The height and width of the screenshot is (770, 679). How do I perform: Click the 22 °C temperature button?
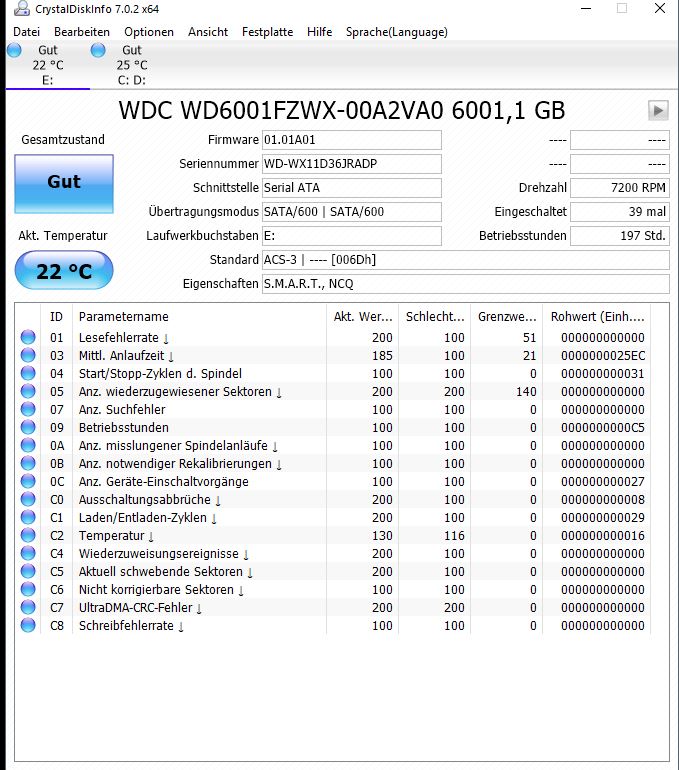(64, 270)
